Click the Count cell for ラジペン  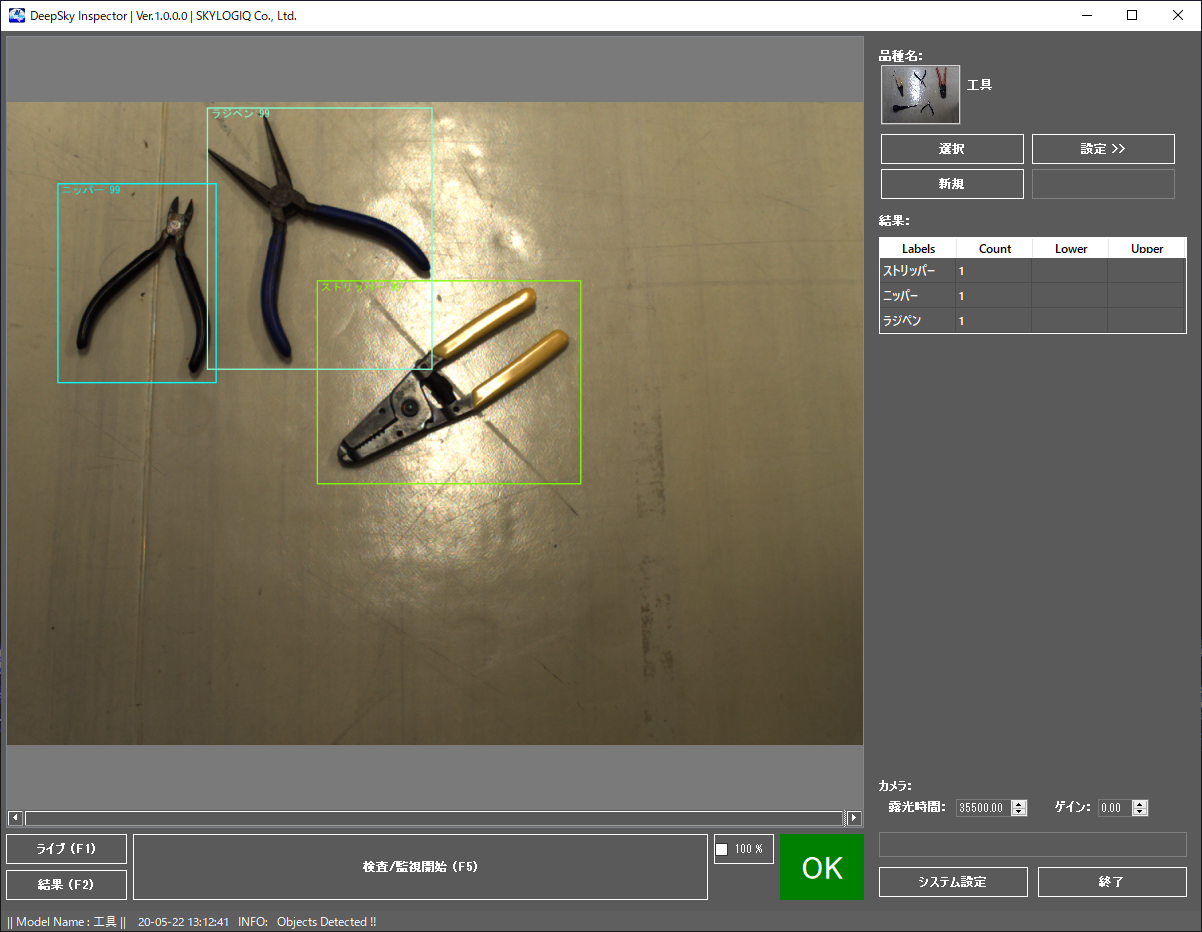tap(994, 321)
